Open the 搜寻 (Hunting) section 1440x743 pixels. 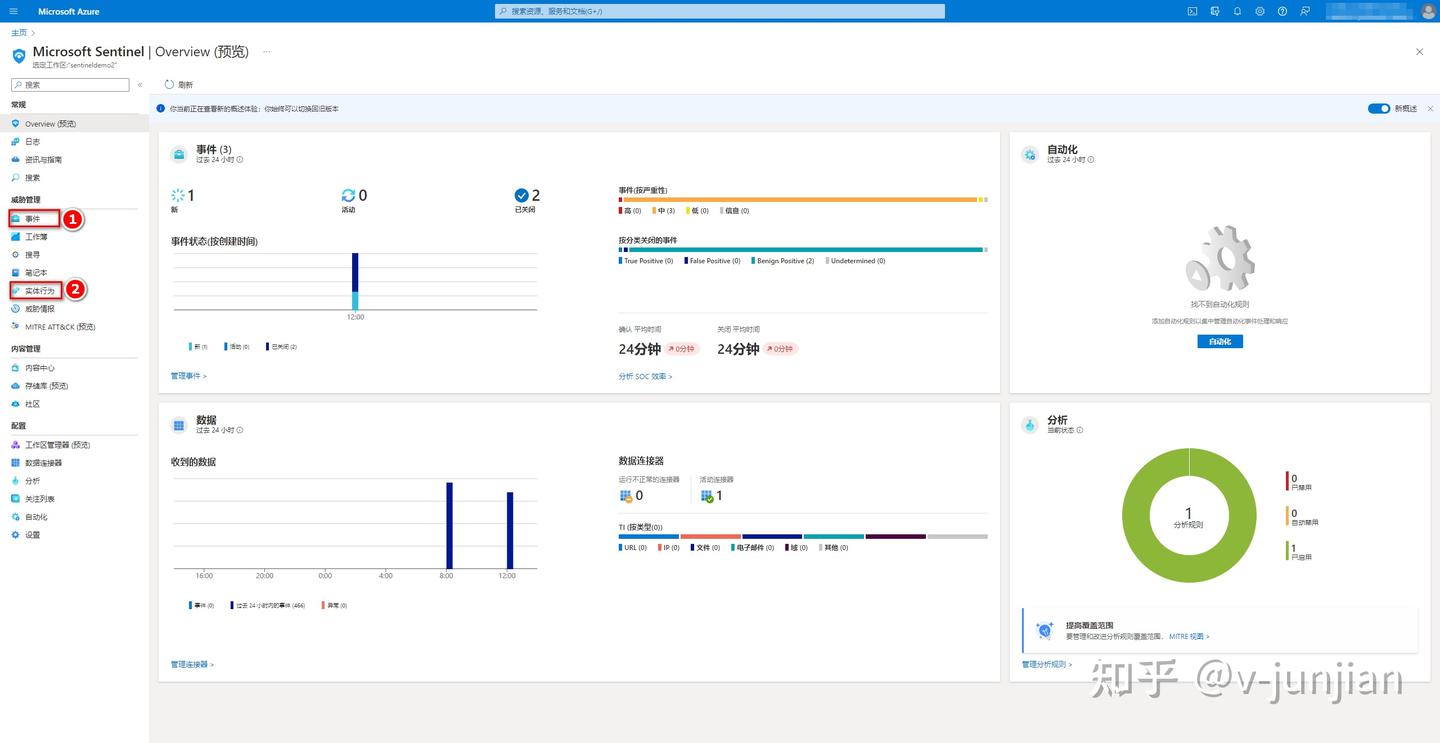coord(32,254)
